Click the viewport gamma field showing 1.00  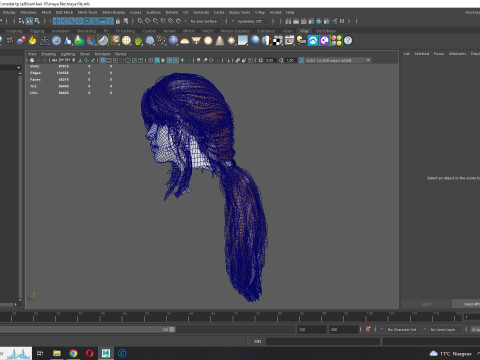290,60
